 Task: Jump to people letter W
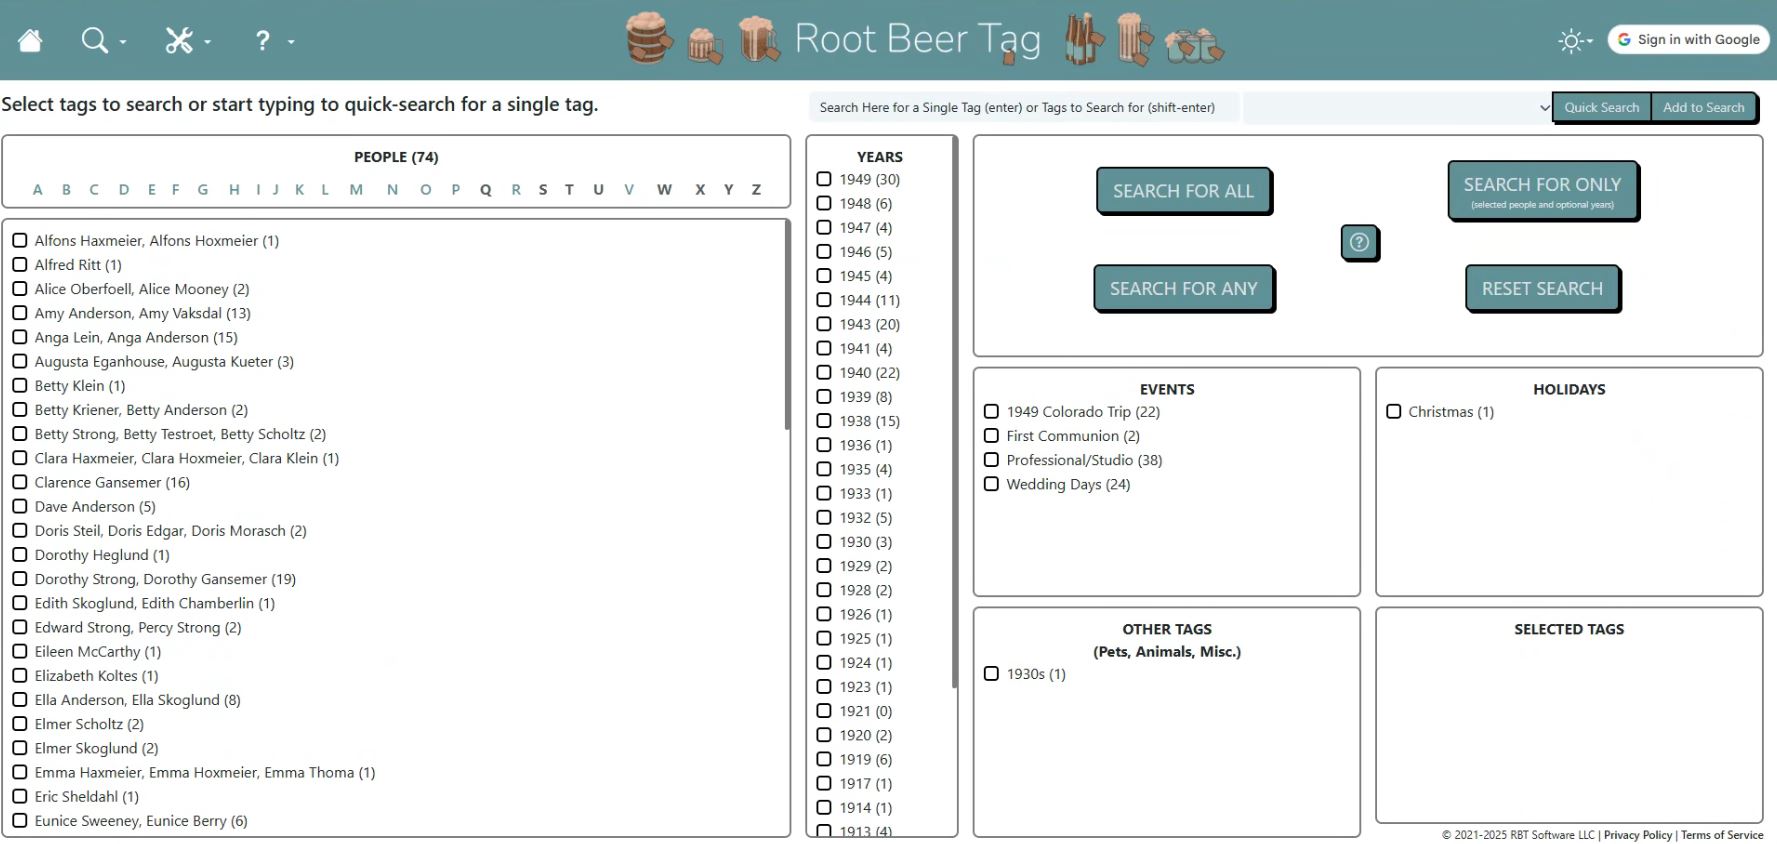pos(664,190)
